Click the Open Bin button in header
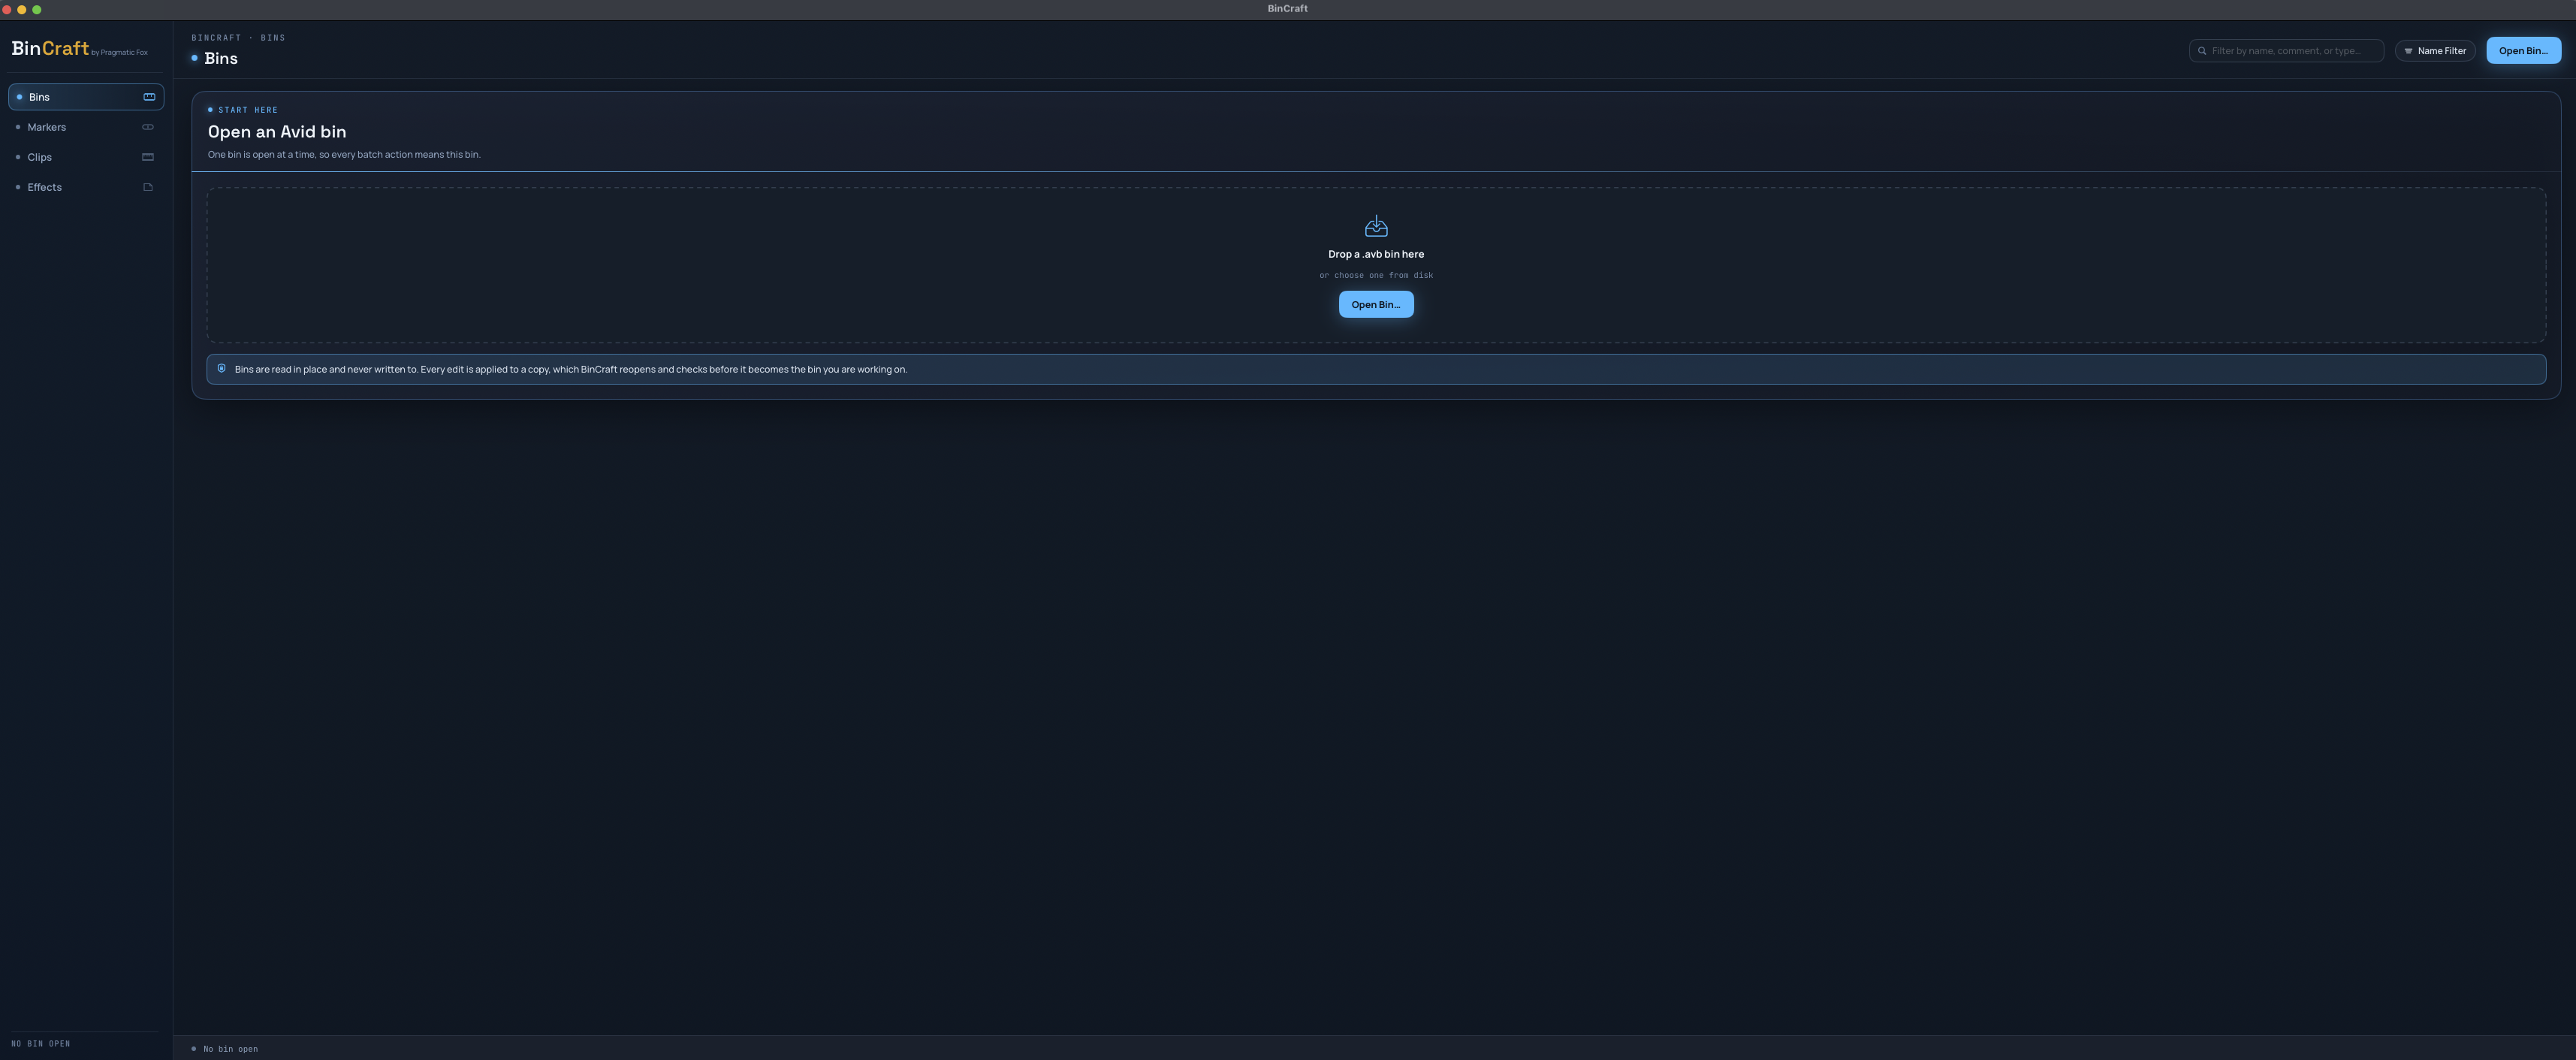Screen dimensions: 2576x1060 (2523, 51)
